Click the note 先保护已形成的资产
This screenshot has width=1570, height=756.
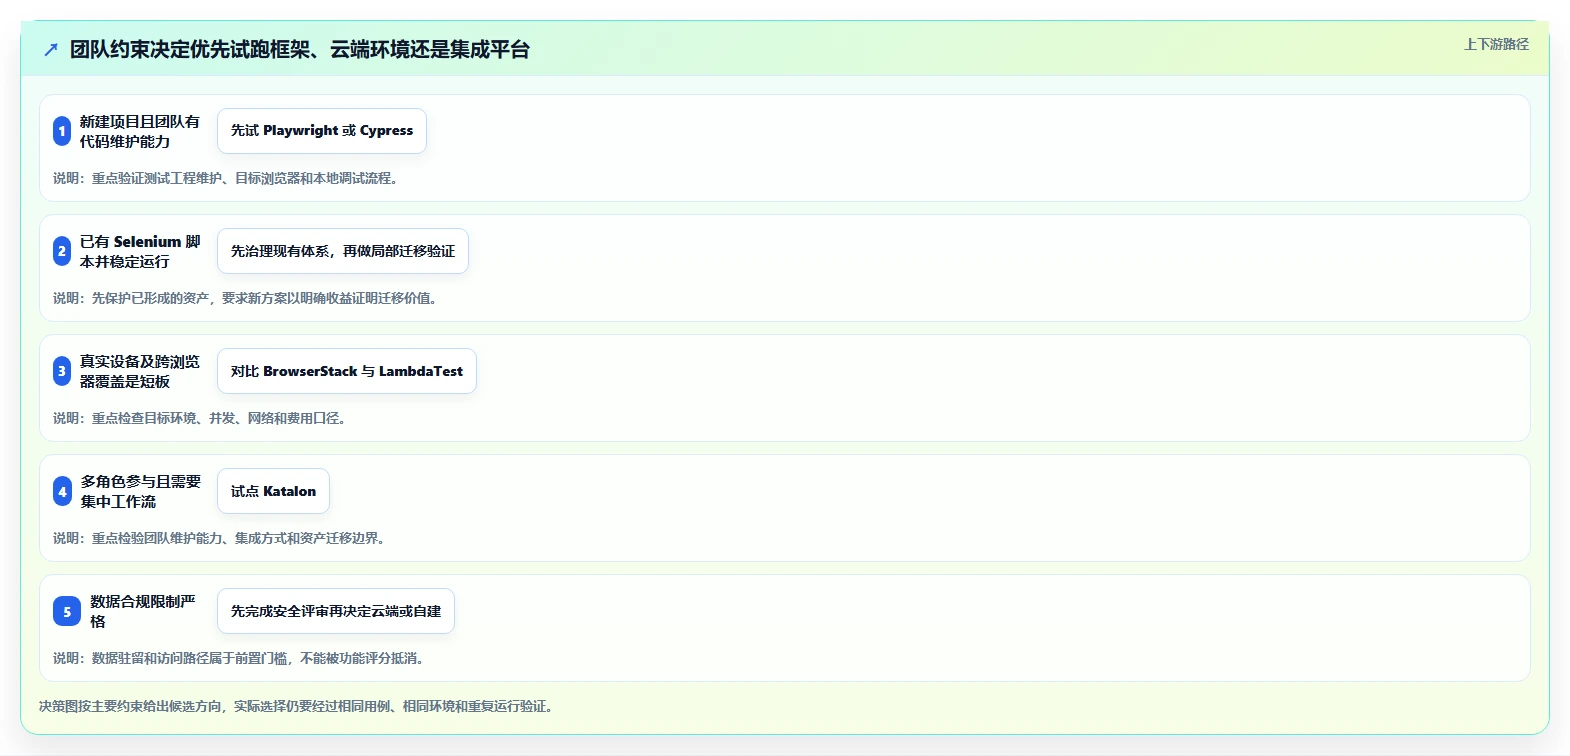[246, 298]
